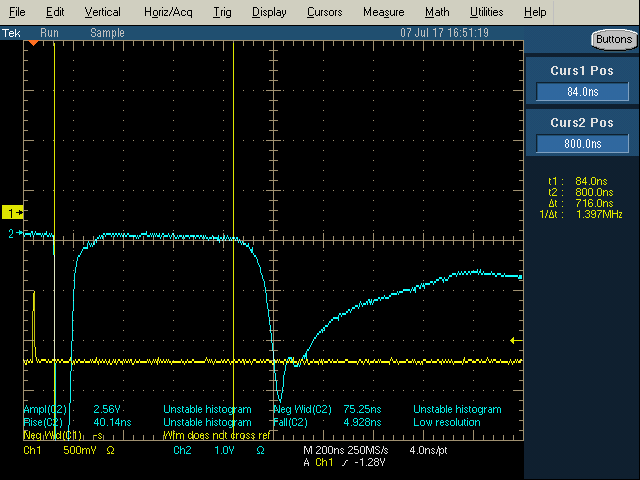Select the Curs2 Pos value field
This screenshot has height=480, width=640.
pyautogui.click(x=582, y=144)
